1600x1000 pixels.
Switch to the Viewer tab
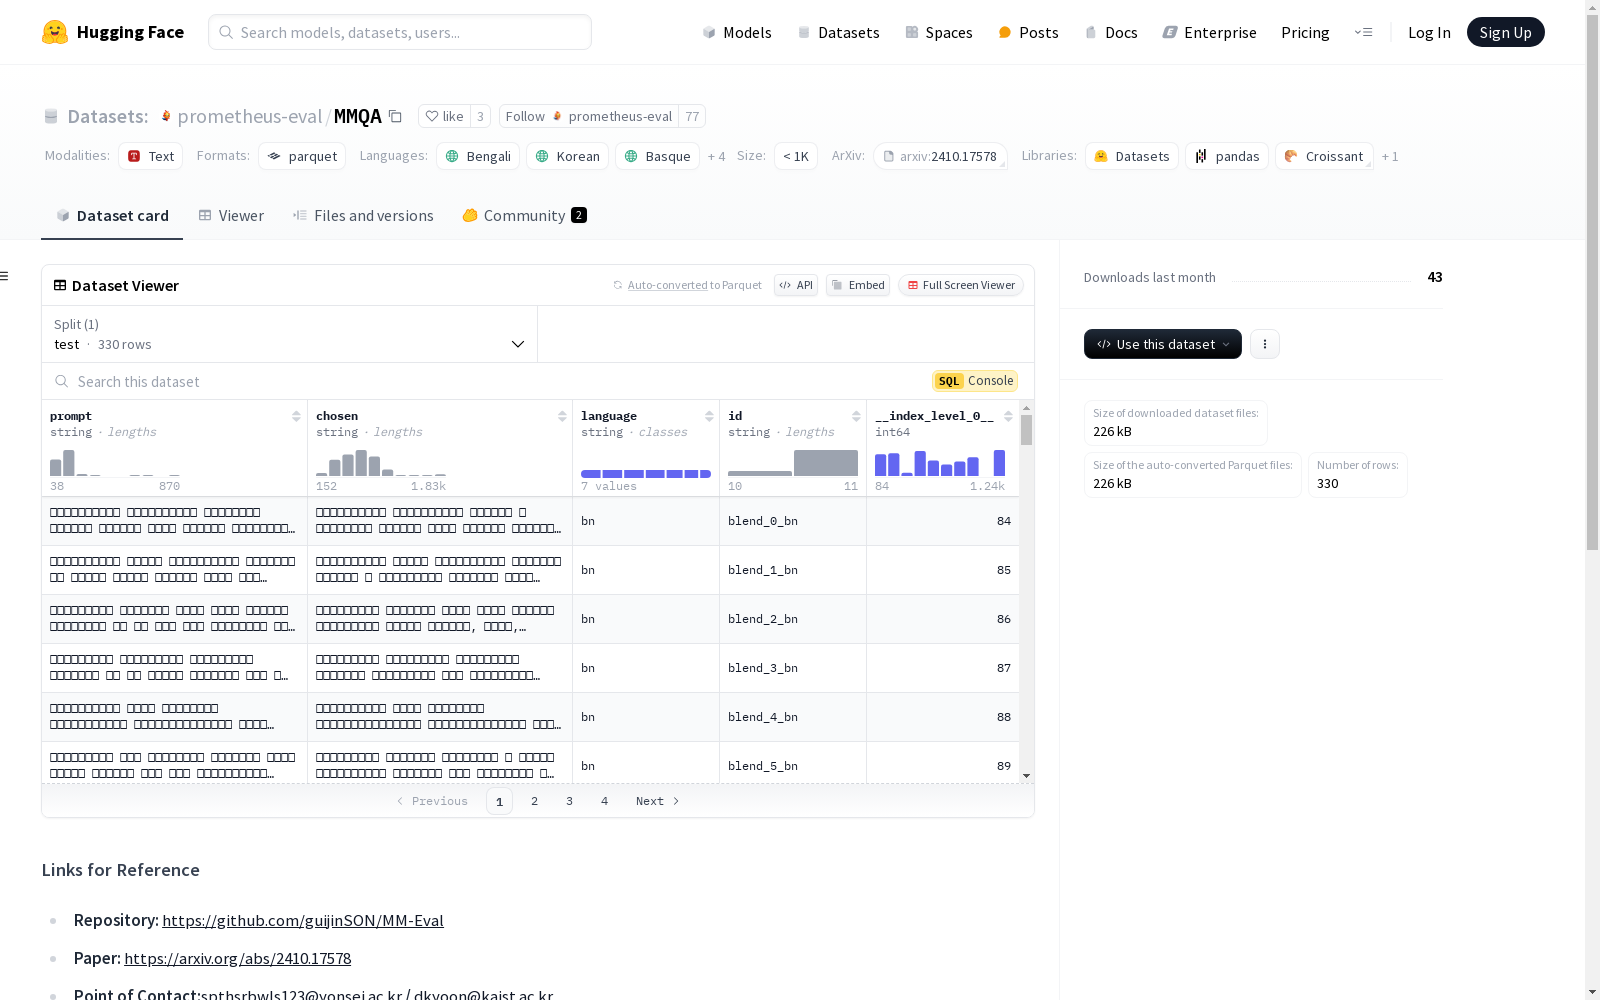(x=231, y=216)
